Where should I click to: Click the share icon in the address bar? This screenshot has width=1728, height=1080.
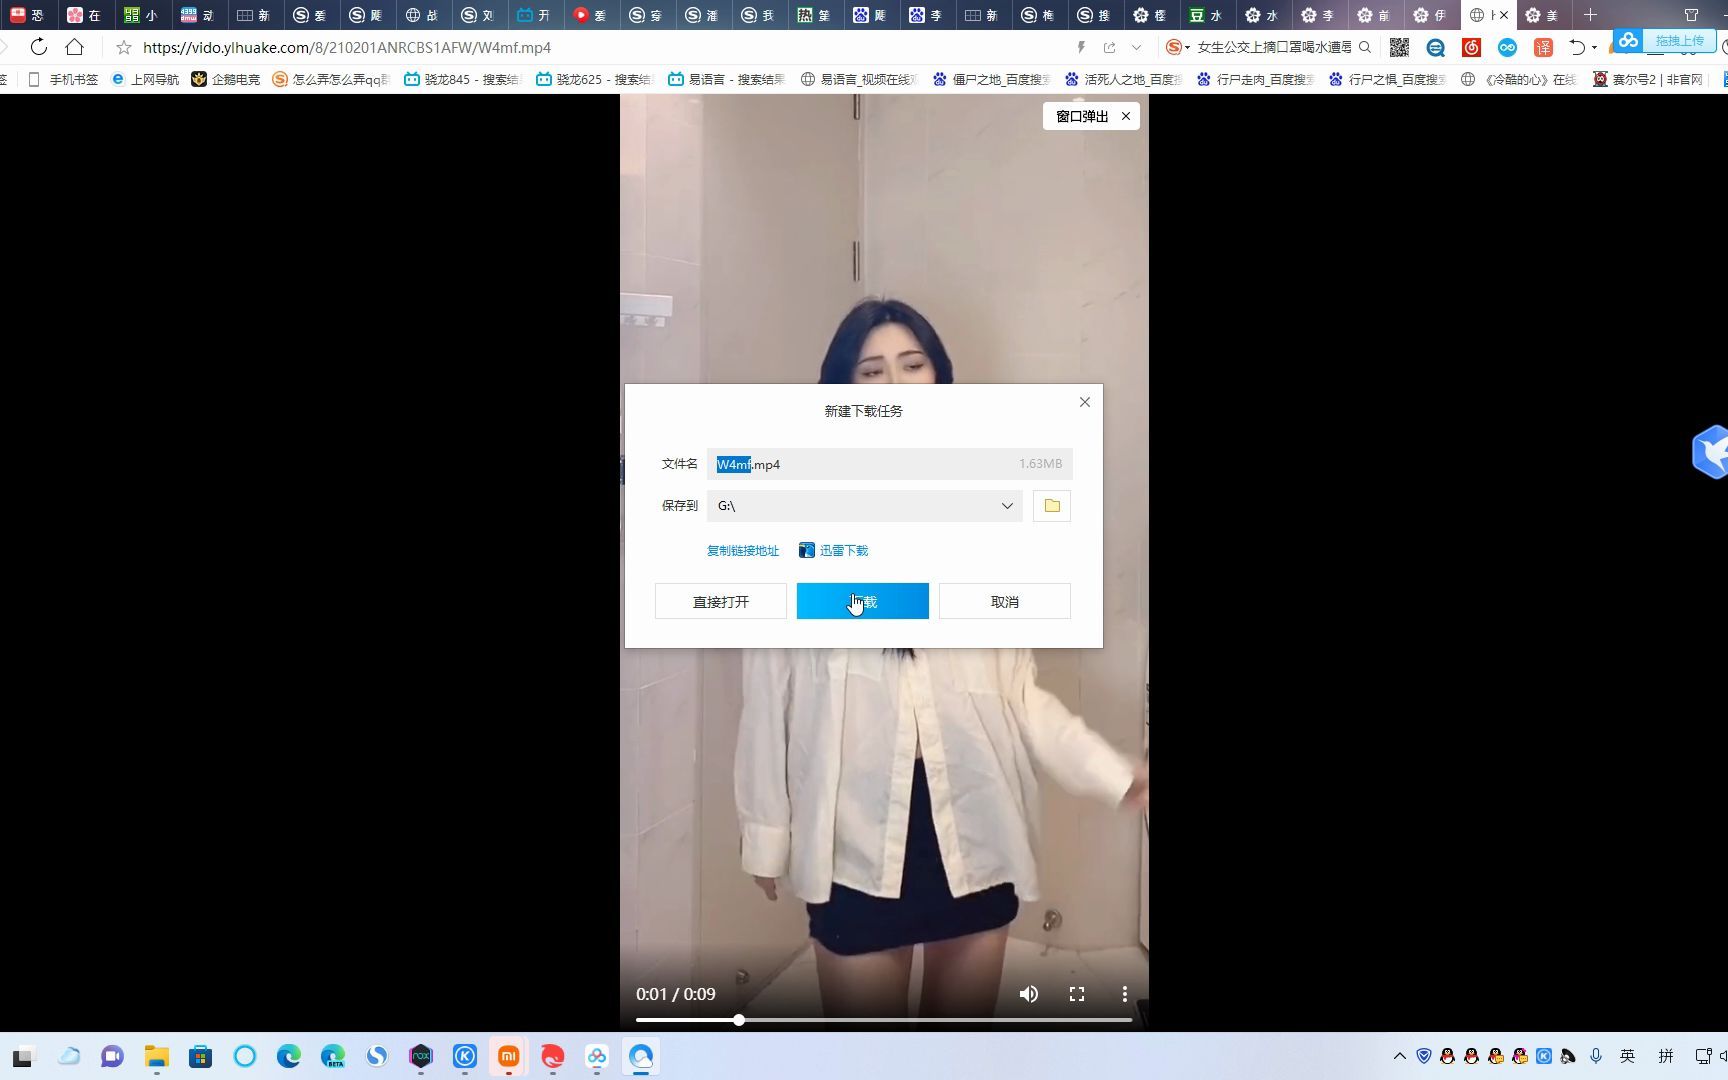(x=1109, y=47)
